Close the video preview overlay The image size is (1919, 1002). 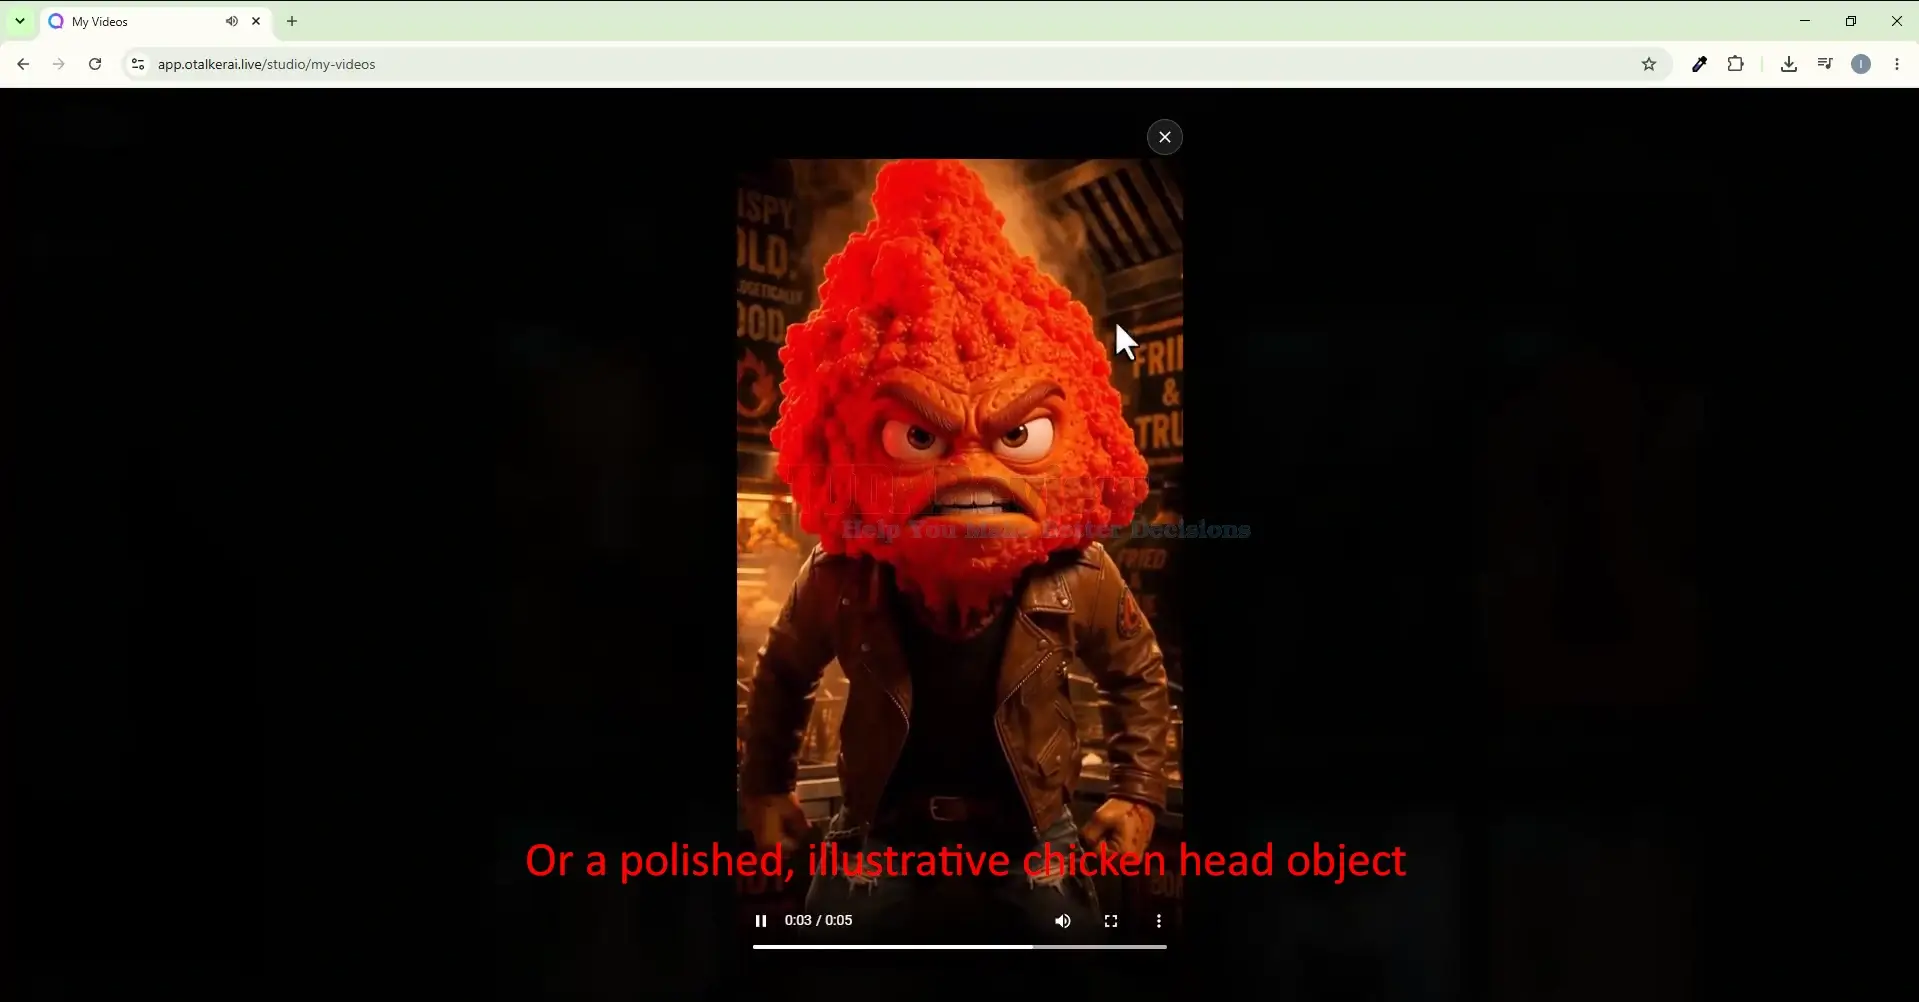1165,138
